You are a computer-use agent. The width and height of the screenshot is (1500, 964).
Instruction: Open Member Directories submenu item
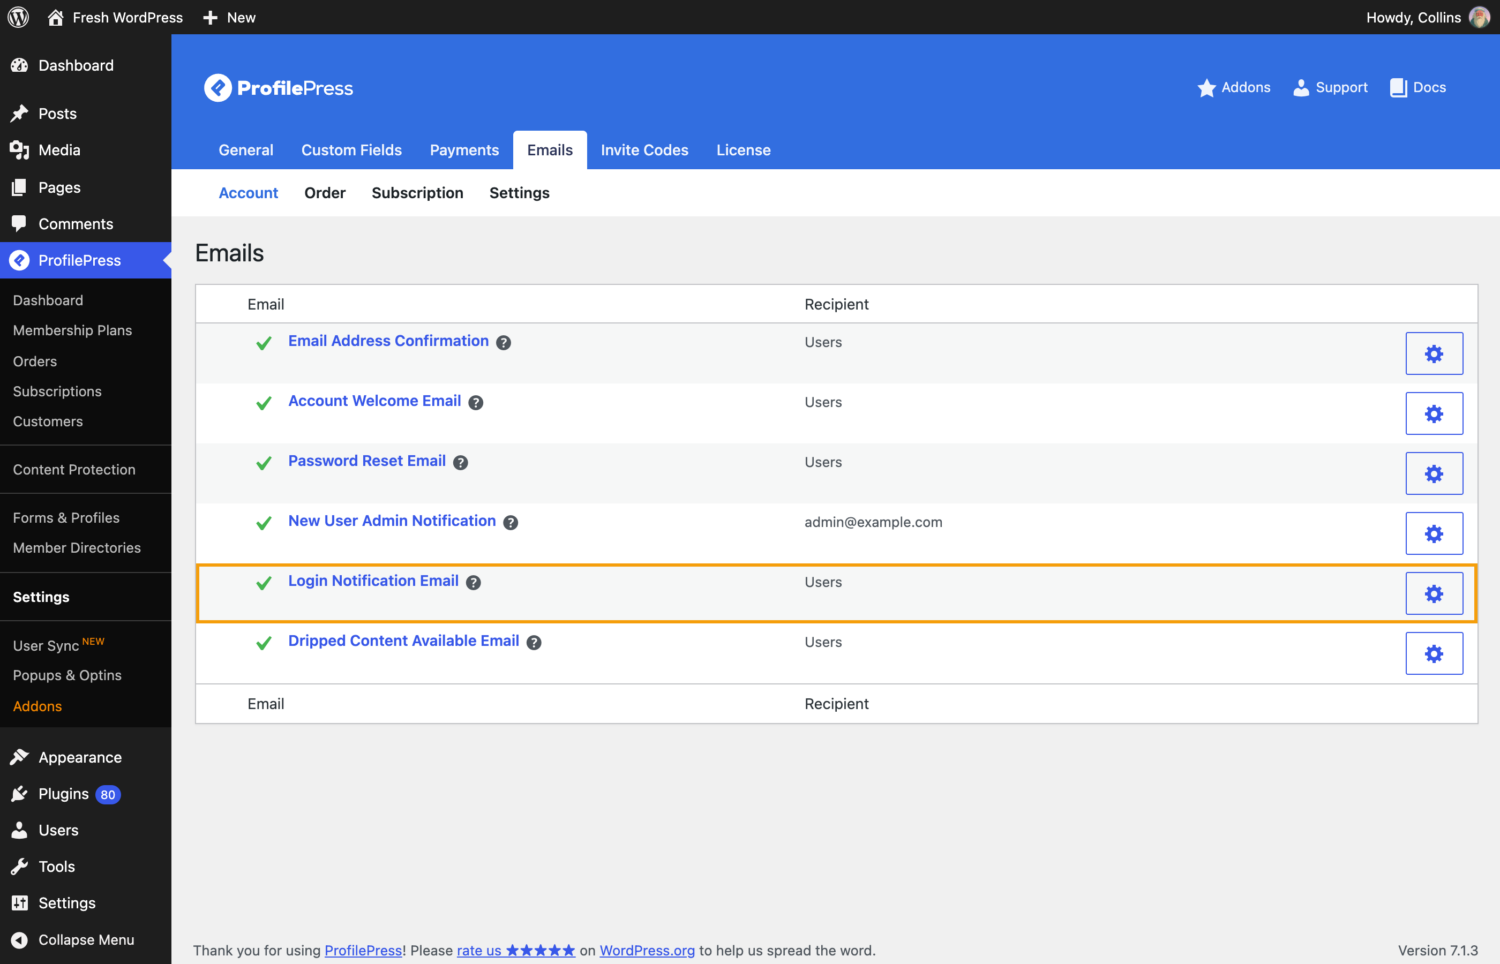point(77,548)
